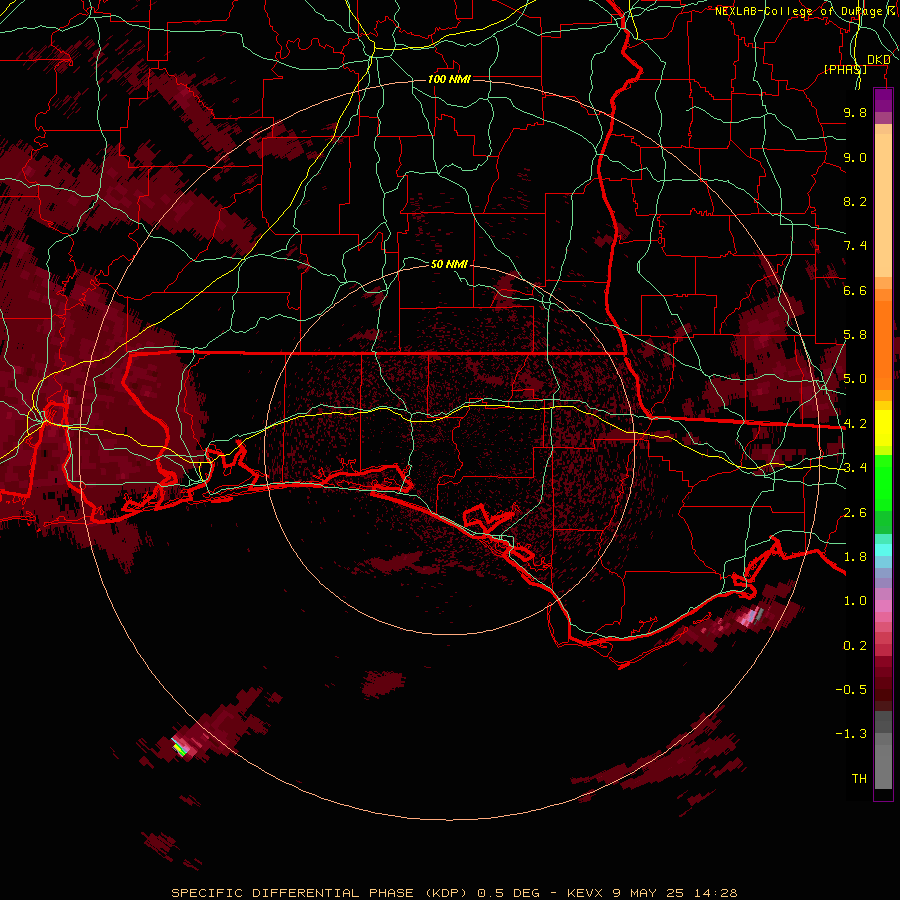Screen dimensions: 900x900
Task: Click the "100 NMI" range ring label
Action: [x=449, y=79]
